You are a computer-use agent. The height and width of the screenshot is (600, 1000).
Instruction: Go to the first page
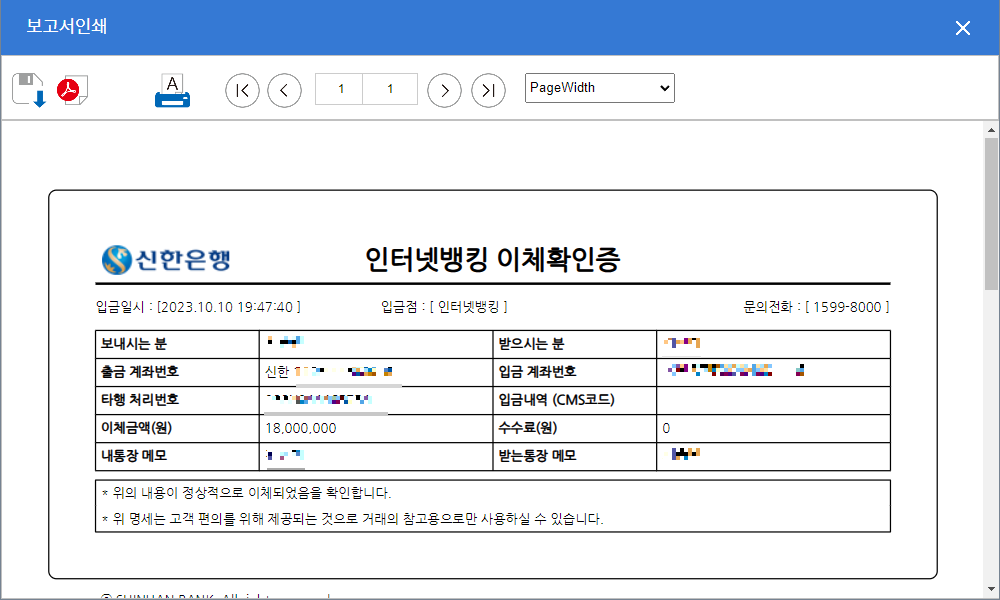click(x=242, y=91)
